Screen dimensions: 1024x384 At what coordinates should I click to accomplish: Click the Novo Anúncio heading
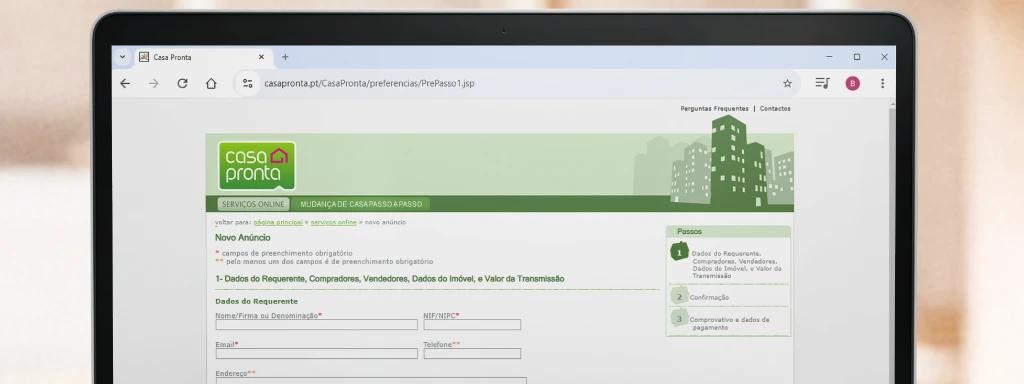(242, 238)
